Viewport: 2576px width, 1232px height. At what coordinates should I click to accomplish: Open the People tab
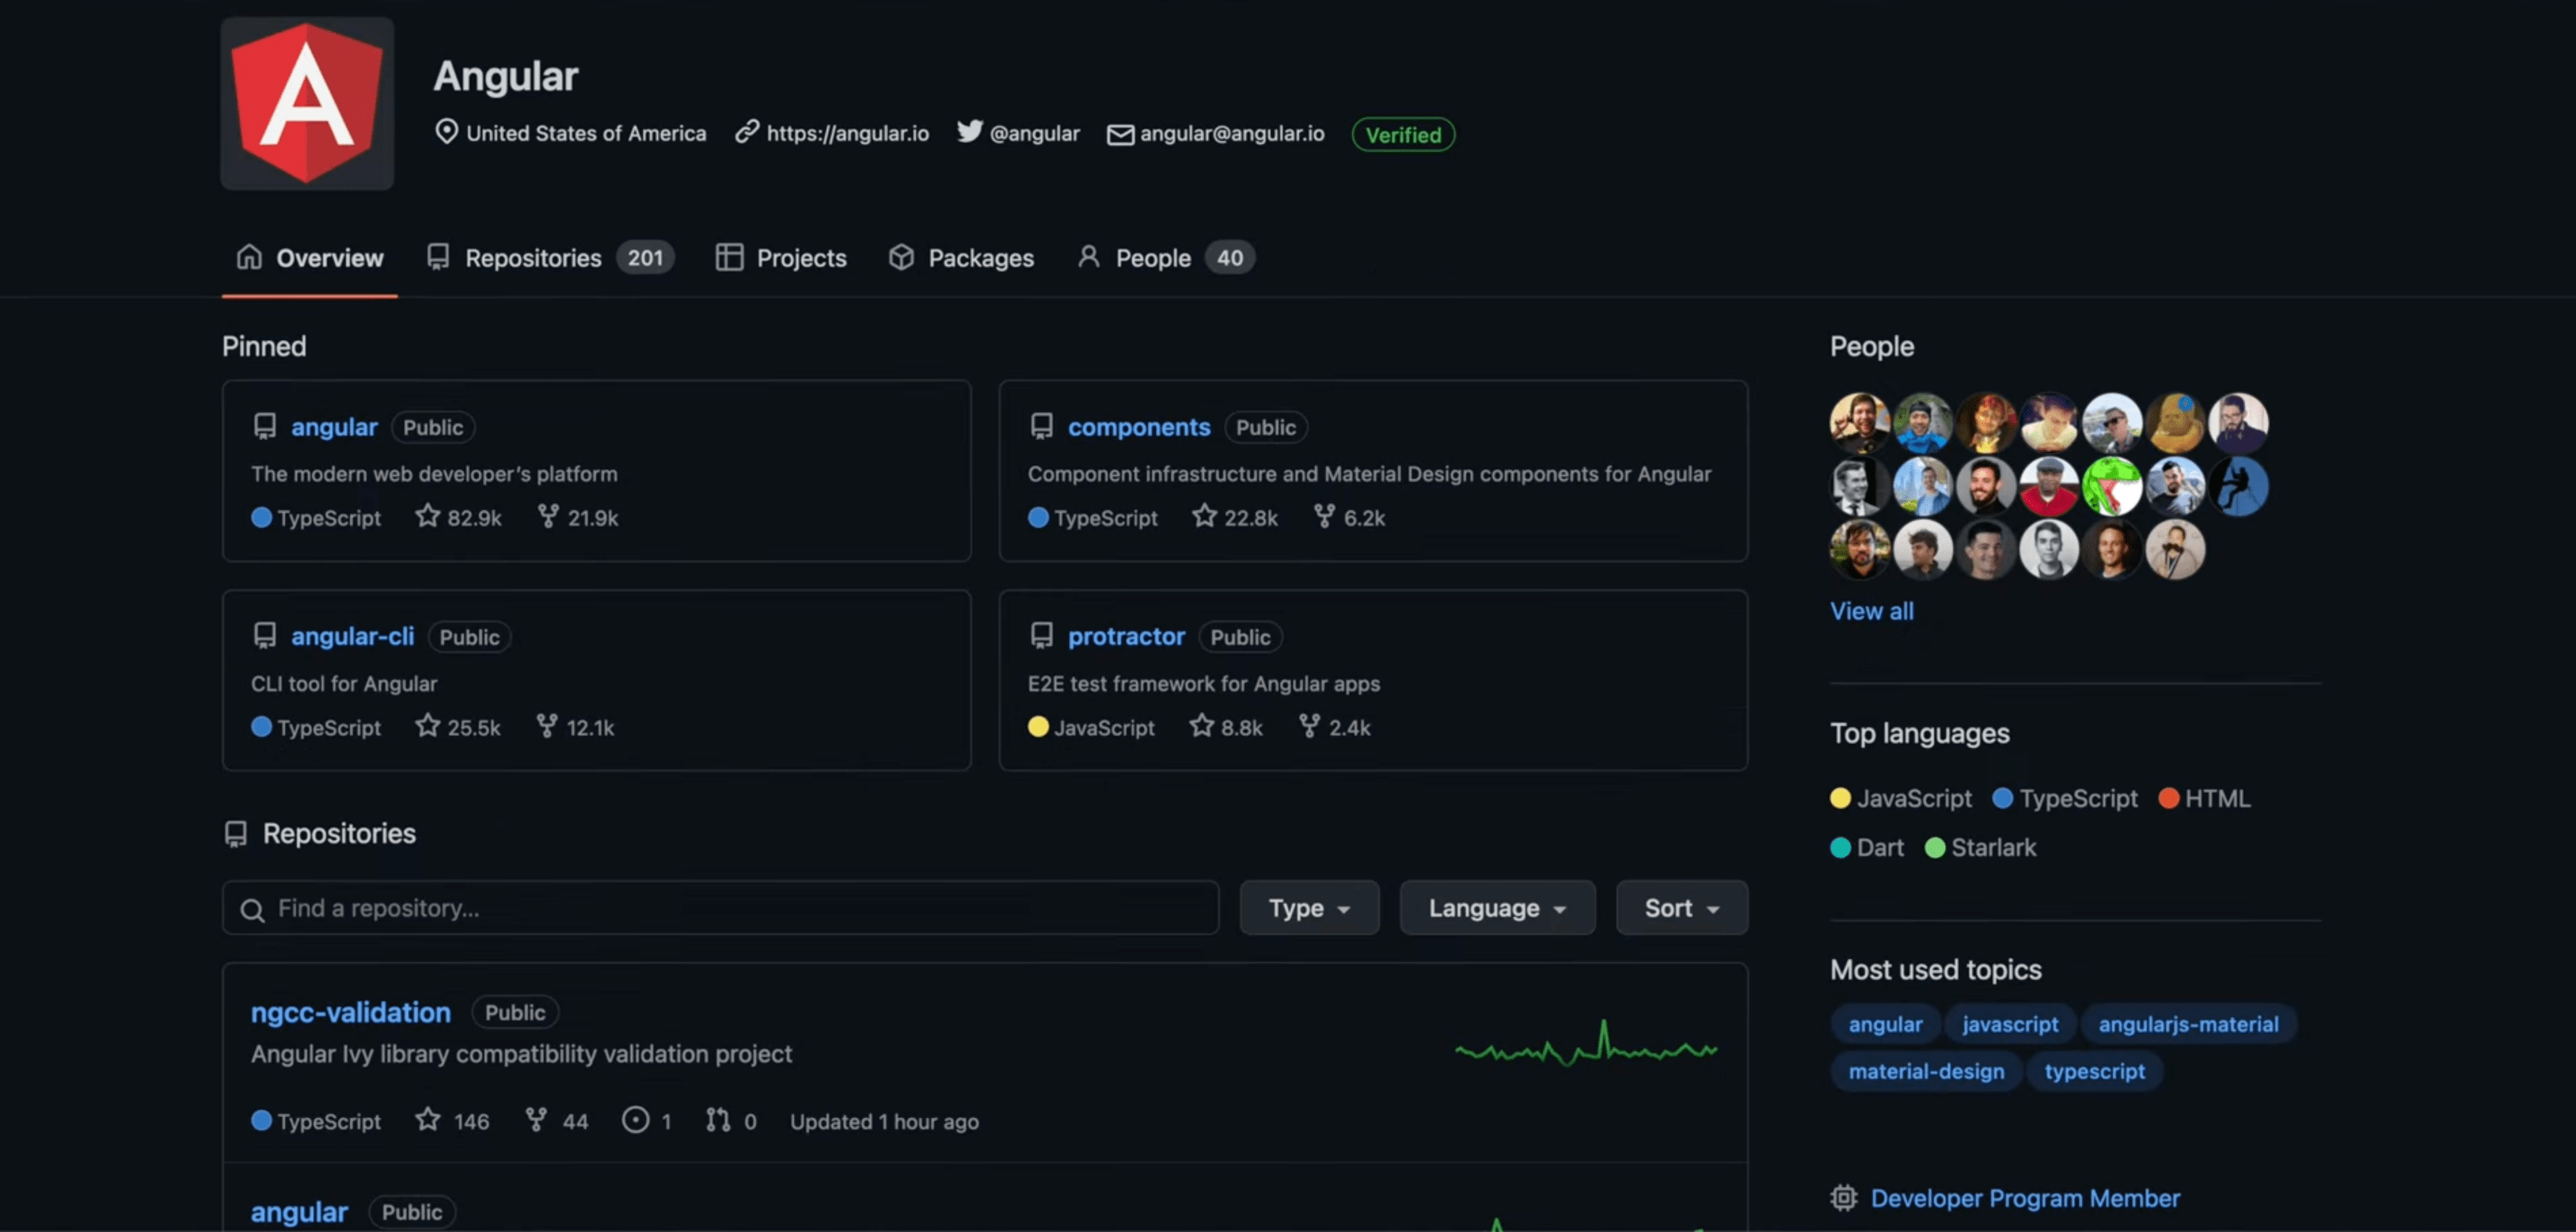(1153, 257)
